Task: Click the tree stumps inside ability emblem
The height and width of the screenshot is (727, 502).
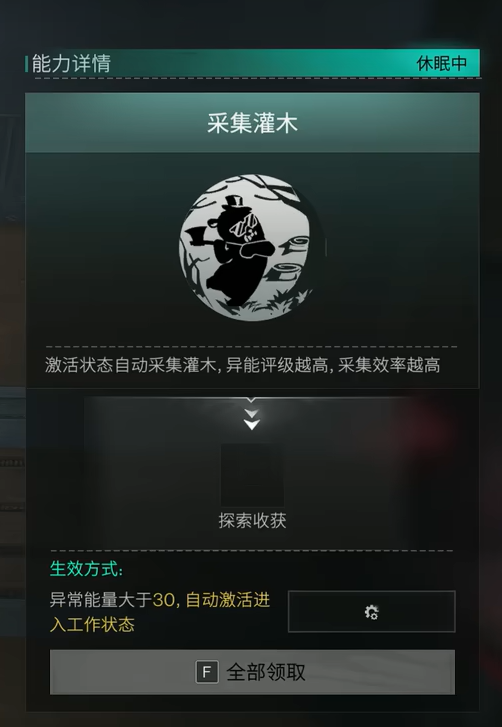Action: [292, 258]
